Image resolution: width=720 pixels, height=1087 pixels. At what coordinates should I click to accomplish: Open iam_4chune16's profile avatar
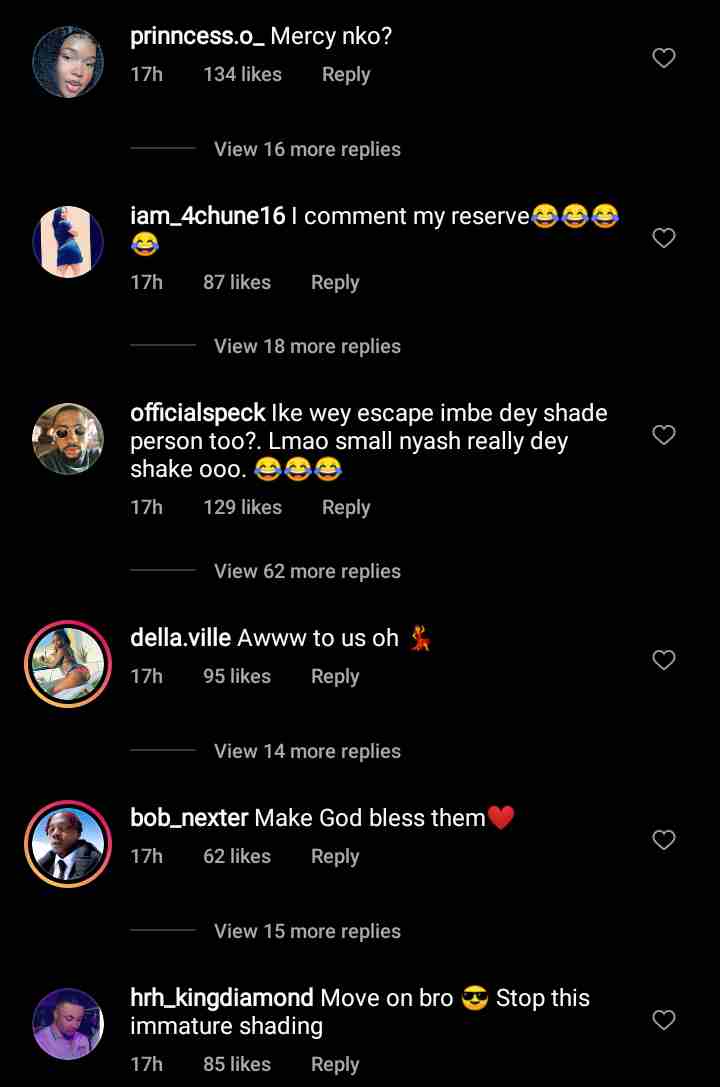coord(68,241)
